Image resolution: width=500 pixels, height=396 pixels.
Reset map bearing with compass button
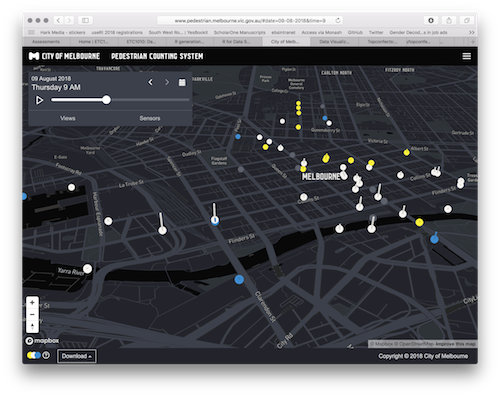click(x=32, y=326)
